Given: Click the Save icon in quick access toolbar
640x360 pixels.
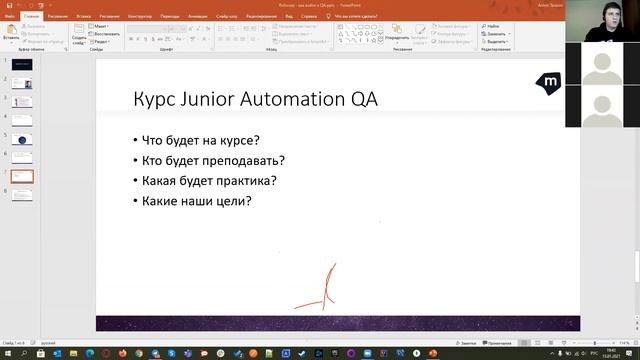Looking at the screenshot, I should (9, 5).
